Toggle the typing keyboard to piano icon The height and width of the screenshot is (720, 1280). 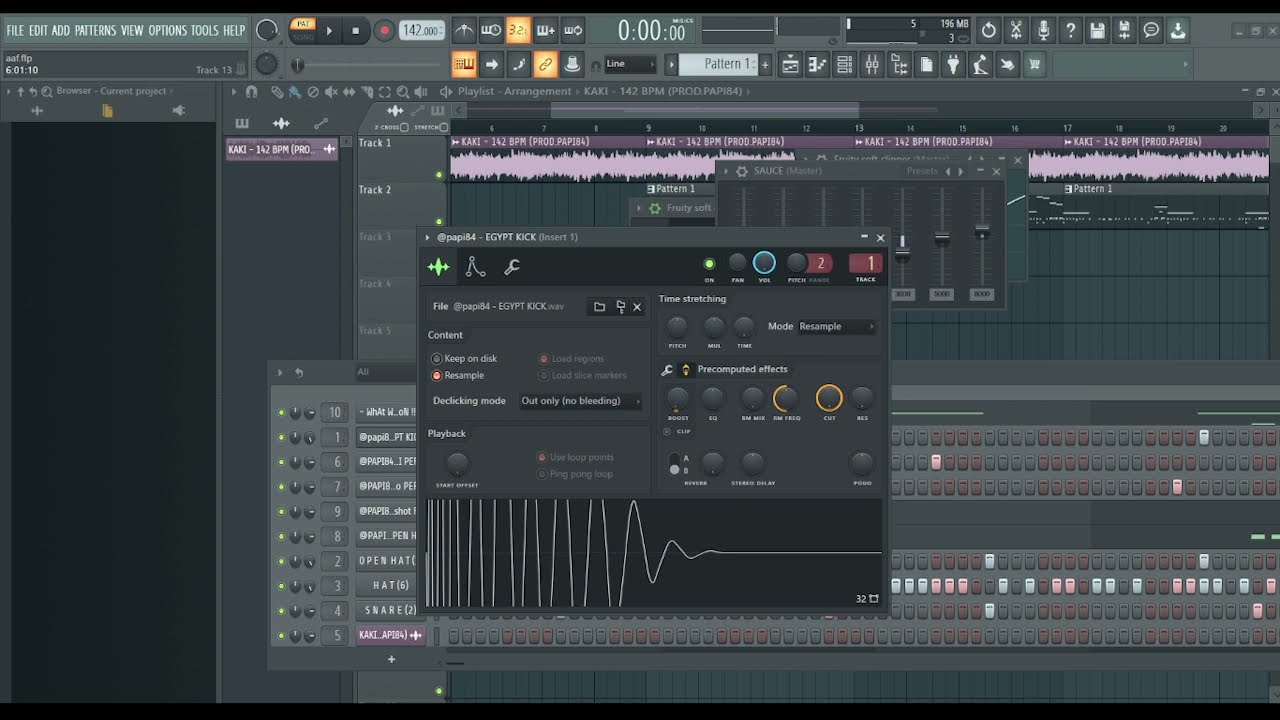[x=464, y=65]
